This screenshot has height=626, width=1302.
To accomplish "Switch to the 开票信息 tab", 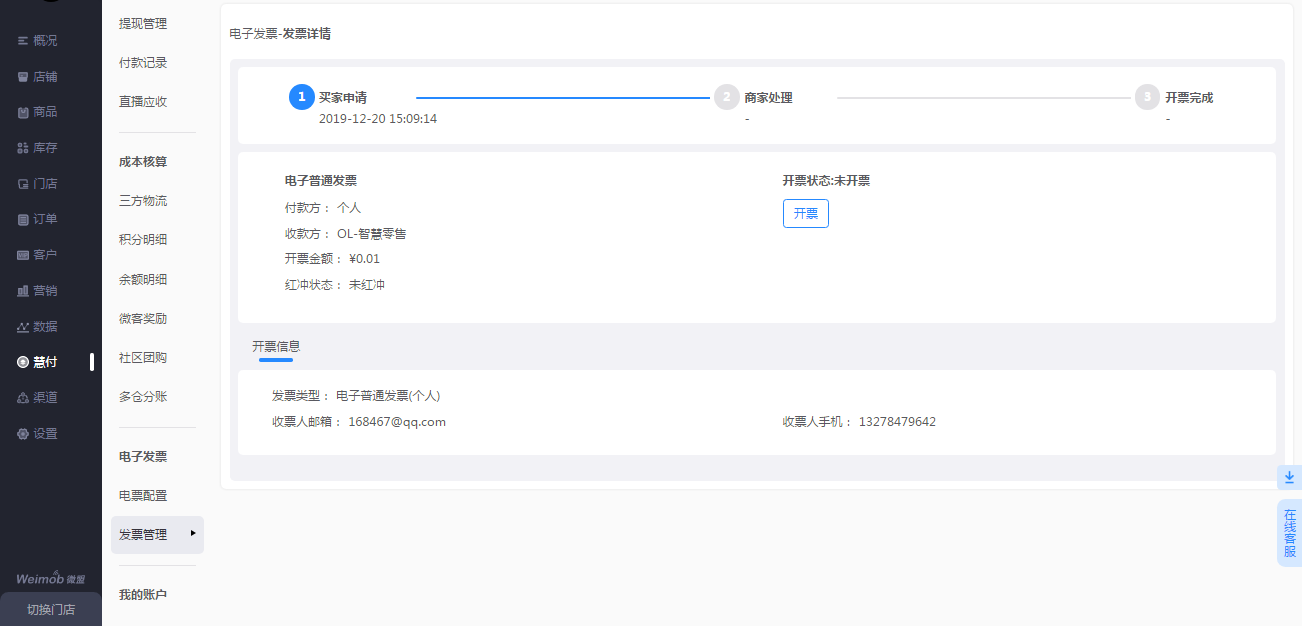I will (x=276, y=347).
